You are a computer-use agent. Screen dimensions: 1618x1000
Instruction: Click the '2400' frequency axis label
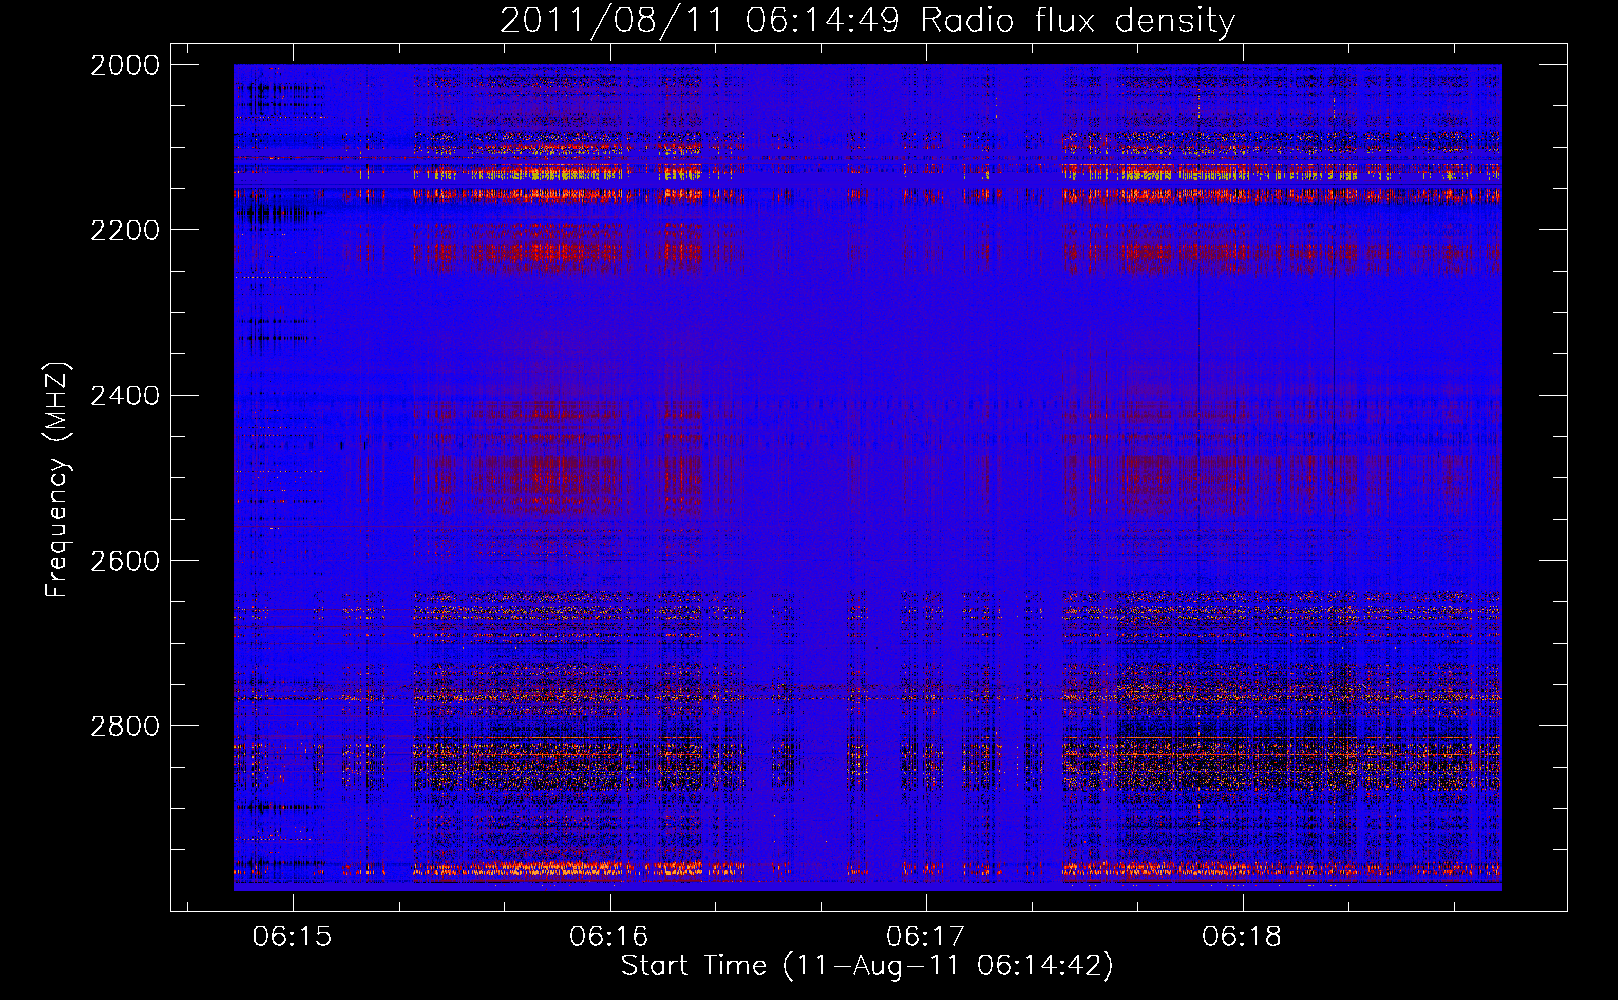[125, 396]
